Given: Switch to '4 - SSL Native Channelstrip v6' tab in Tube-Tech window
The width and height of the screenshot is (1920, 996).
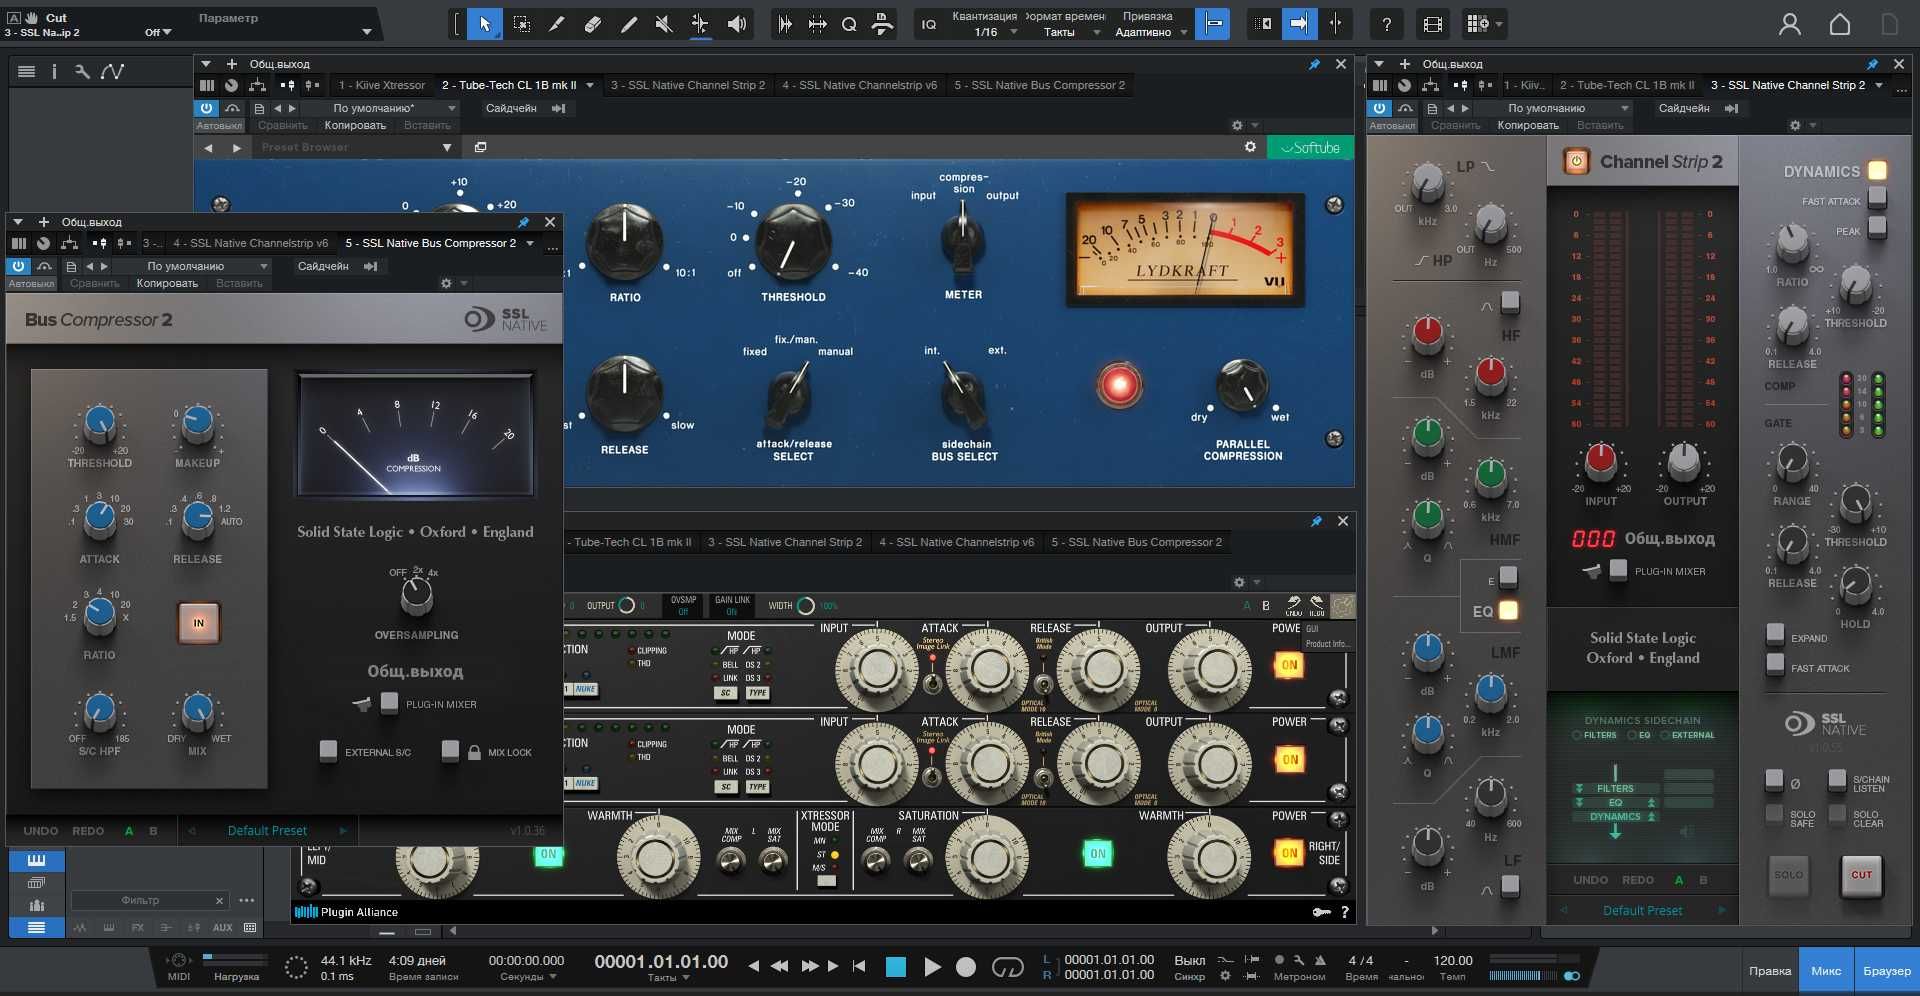Looking at the screenshot, I should (x=860, y=86).
